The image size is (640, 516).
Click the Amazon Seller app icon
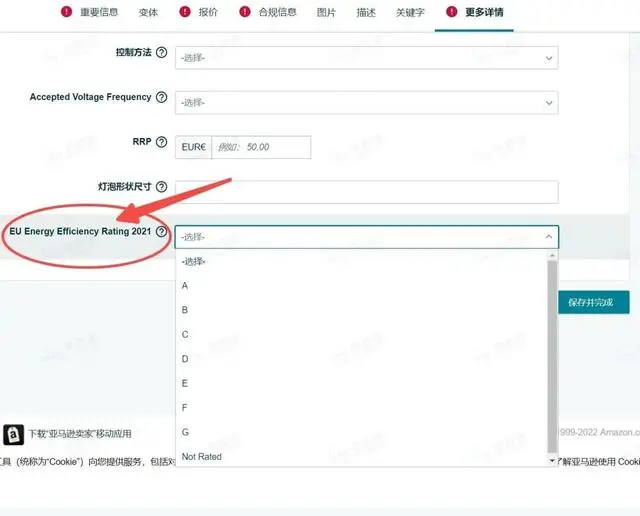point(13,434)
